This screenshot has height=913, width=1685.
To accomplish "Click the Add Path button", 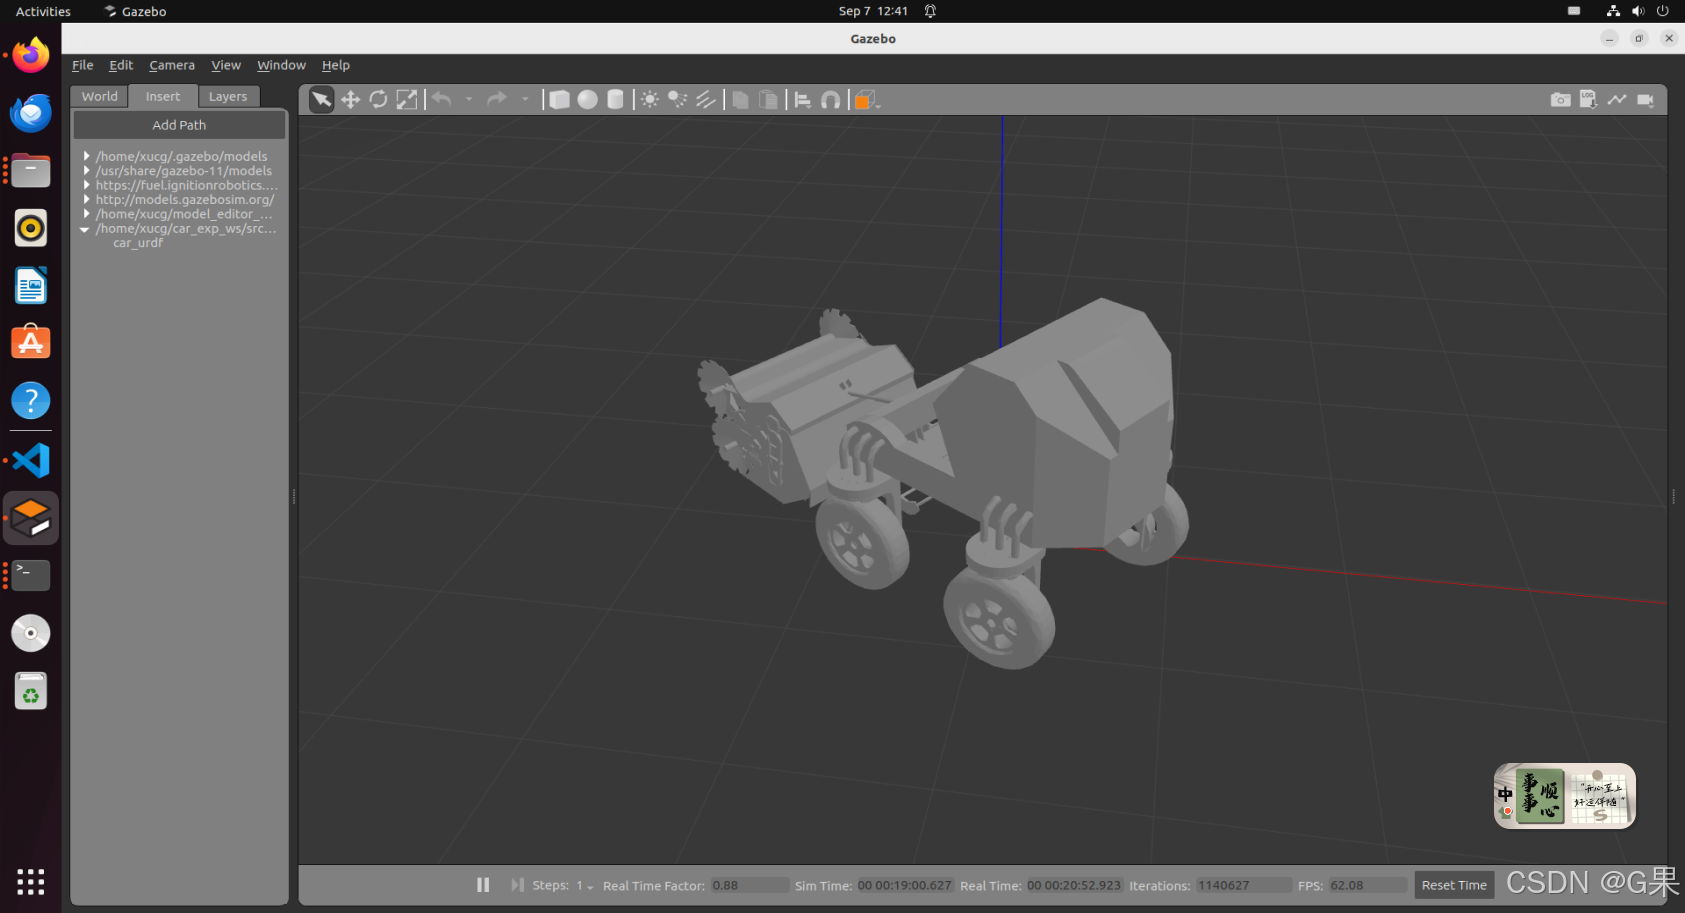I will (179, 125).
